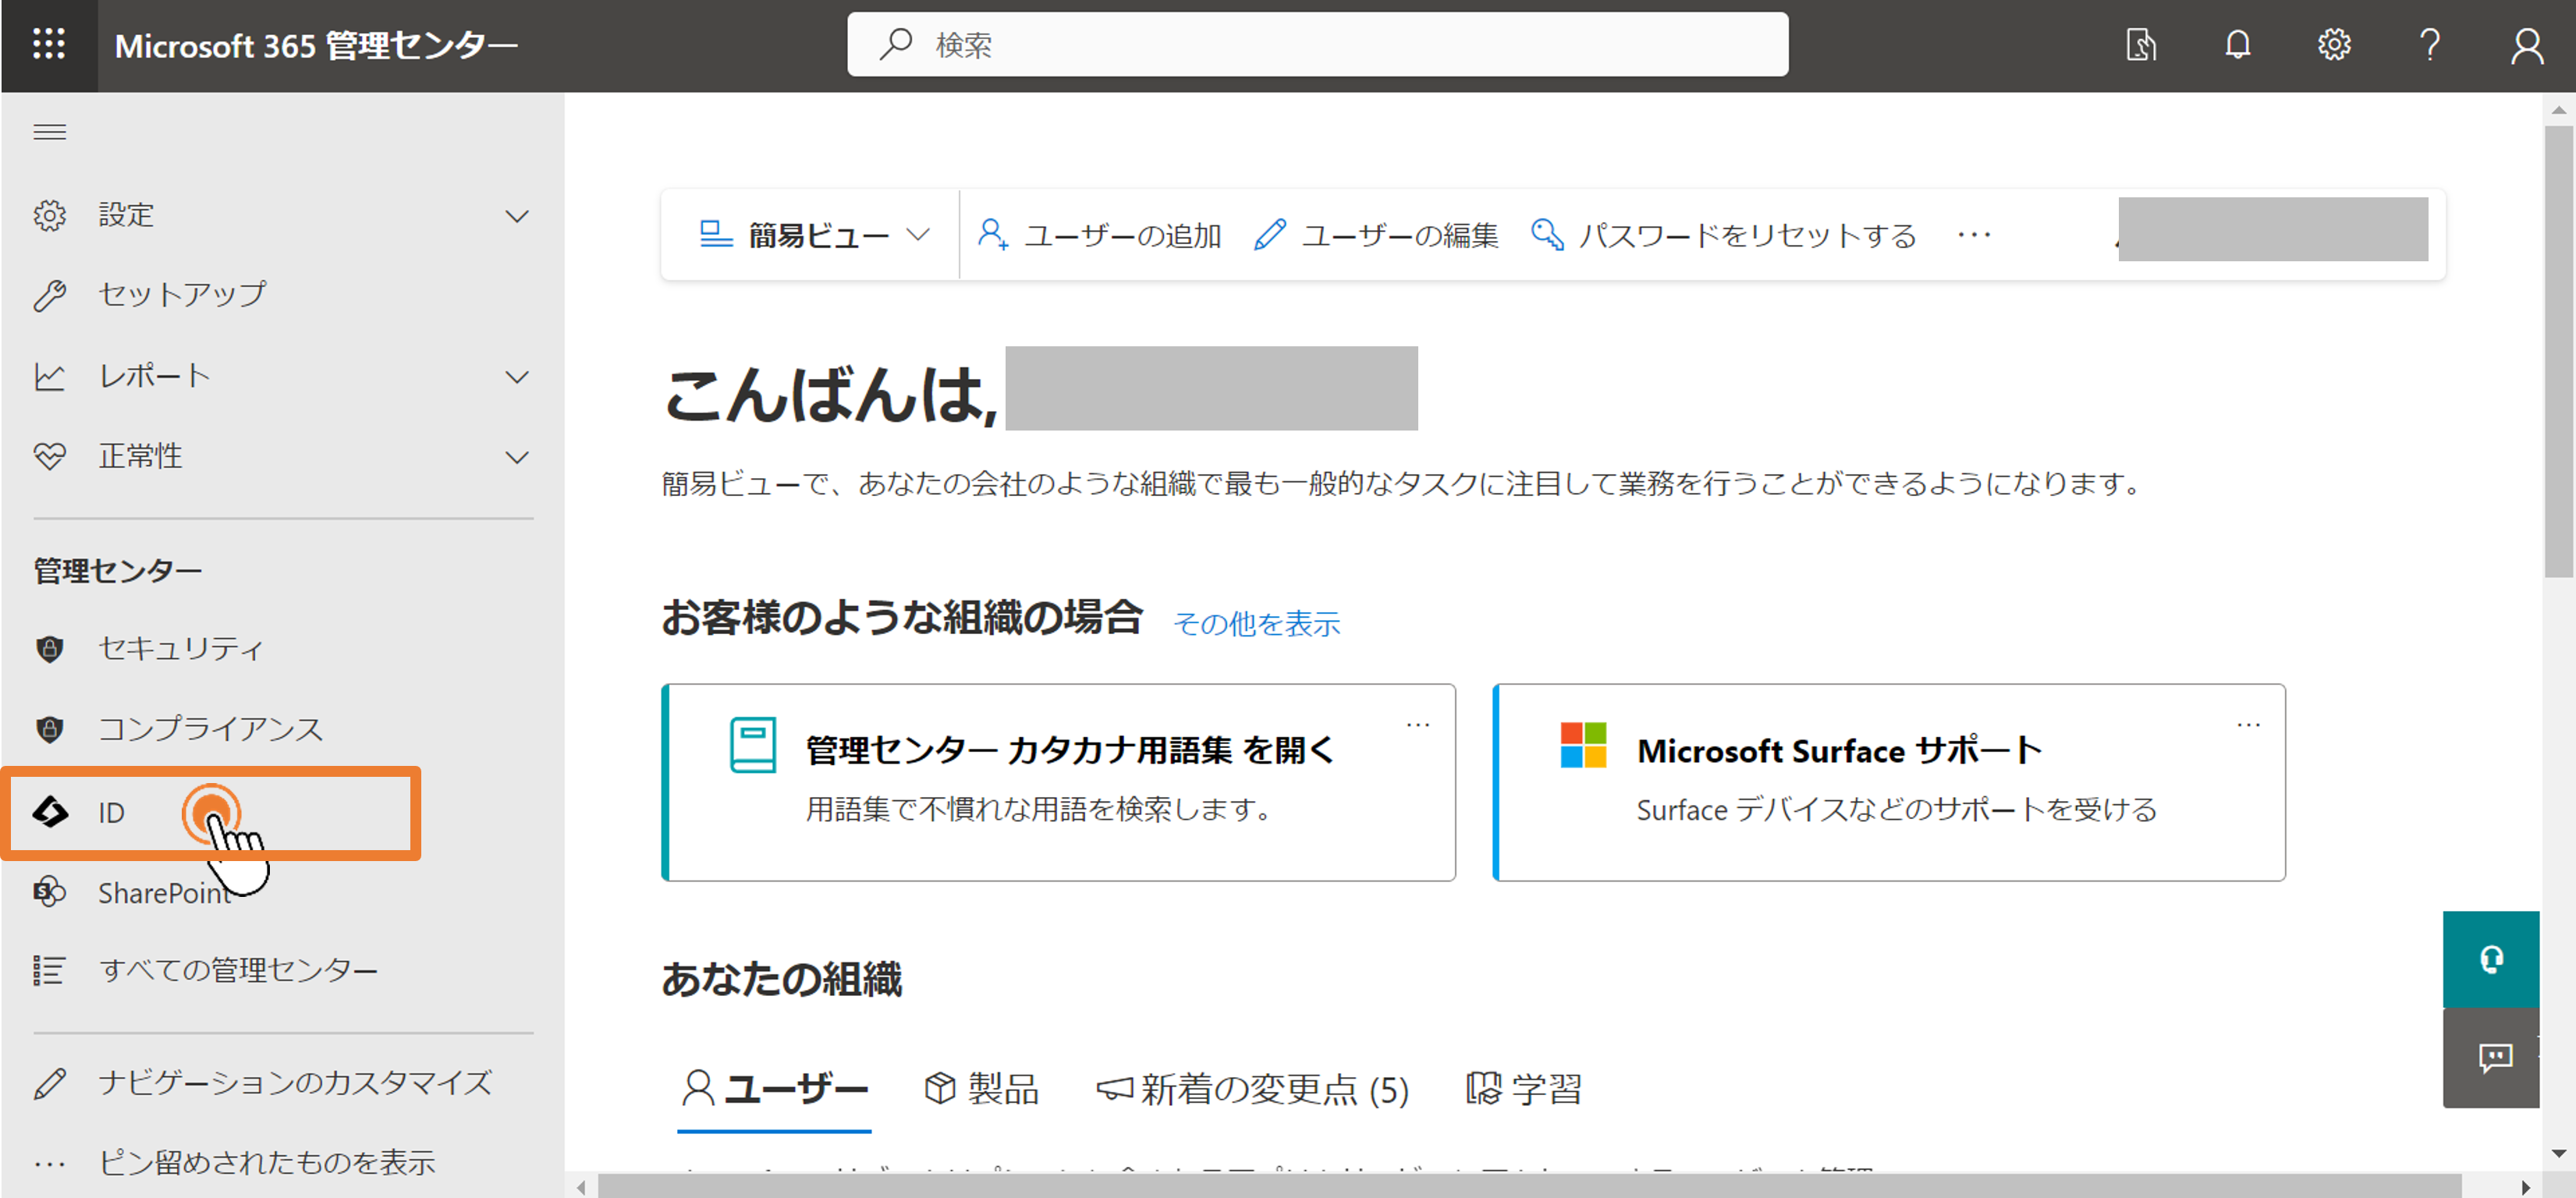Click the scroll down arrow

2558,1153
